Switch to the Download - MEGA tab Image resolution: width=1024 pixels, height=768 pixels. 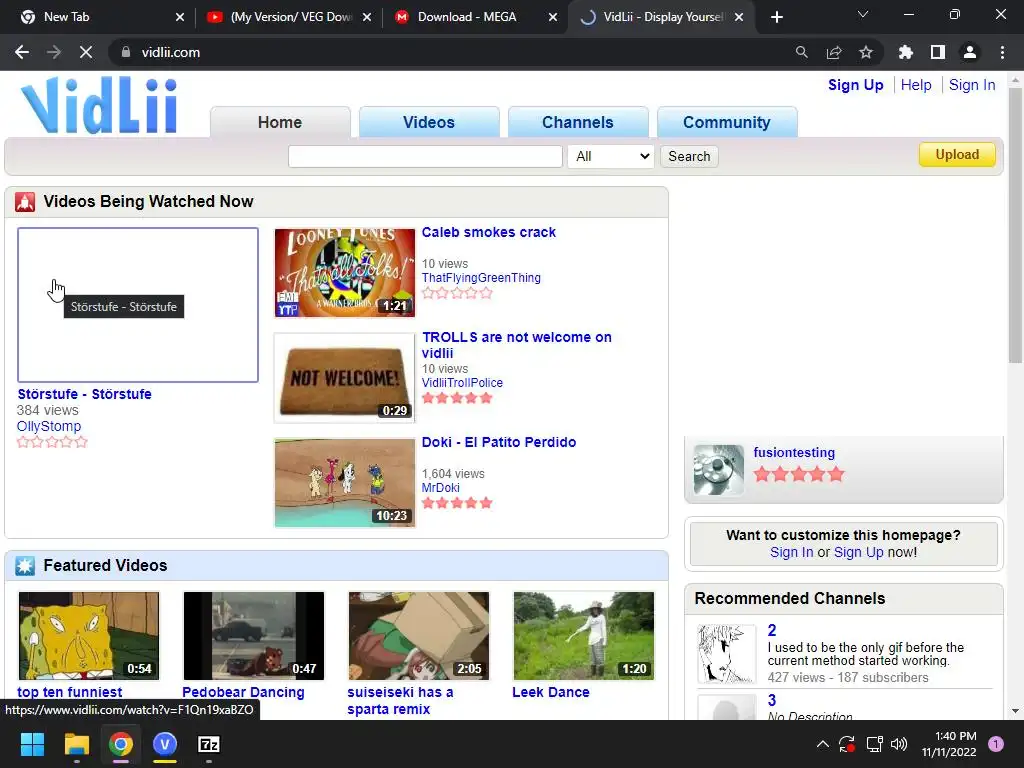(x=467, y=17)
